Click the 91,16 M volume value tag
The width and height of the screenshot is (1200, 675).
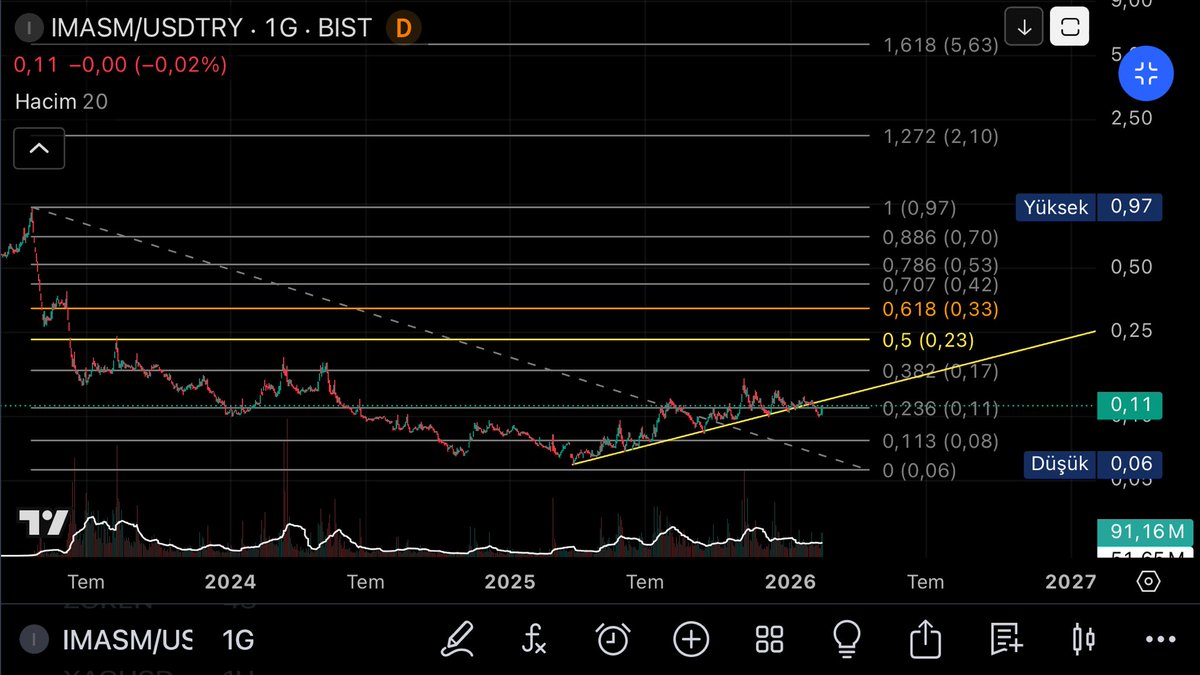(x=1145, y=530)
